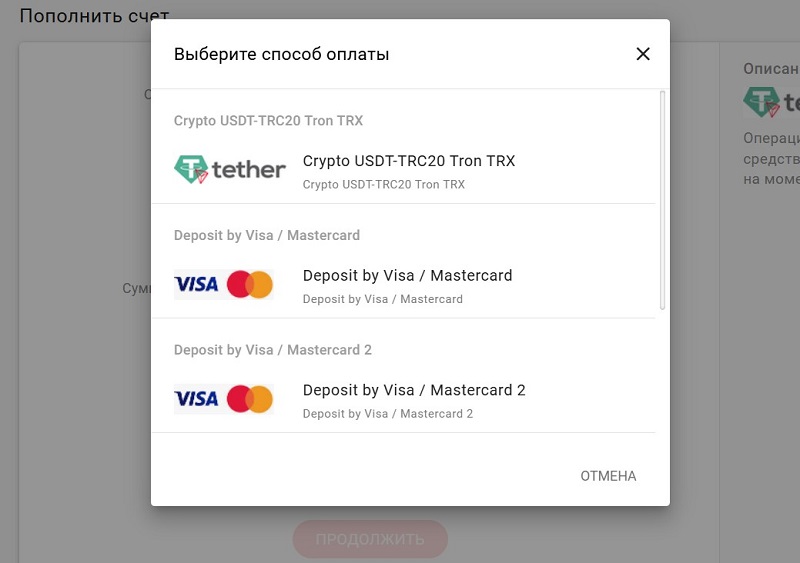Click the dimmed ПРОДОЛЖИТЬ button
This screenshot has width=800, height=563.
click(370, 540)
